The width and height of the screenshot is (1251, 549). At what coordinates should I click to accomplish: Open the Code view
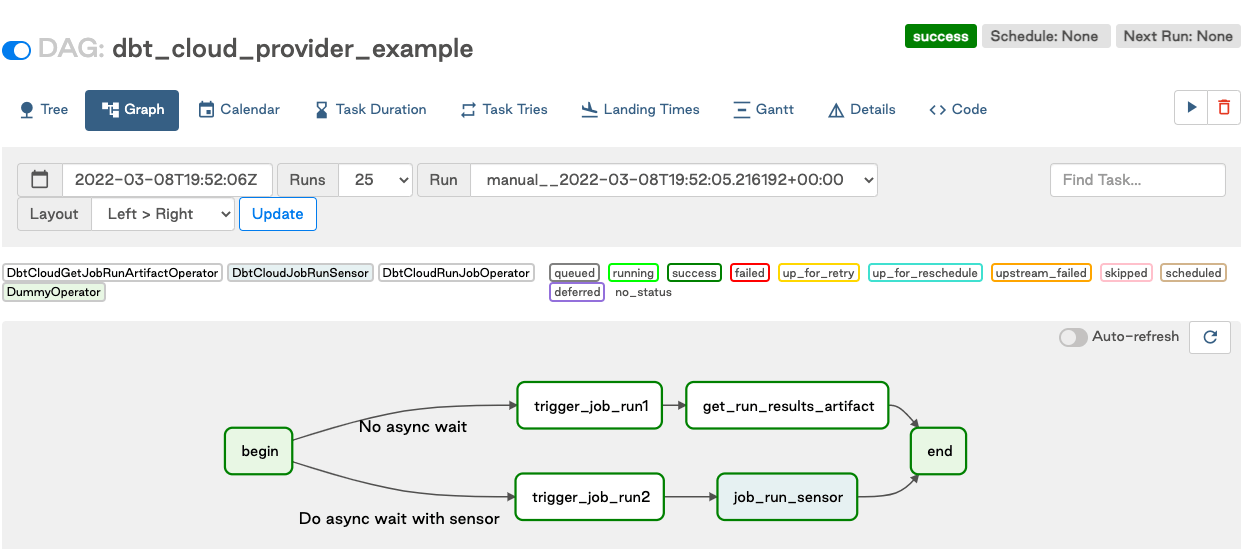pyautogui.click(x=958, y=110)
